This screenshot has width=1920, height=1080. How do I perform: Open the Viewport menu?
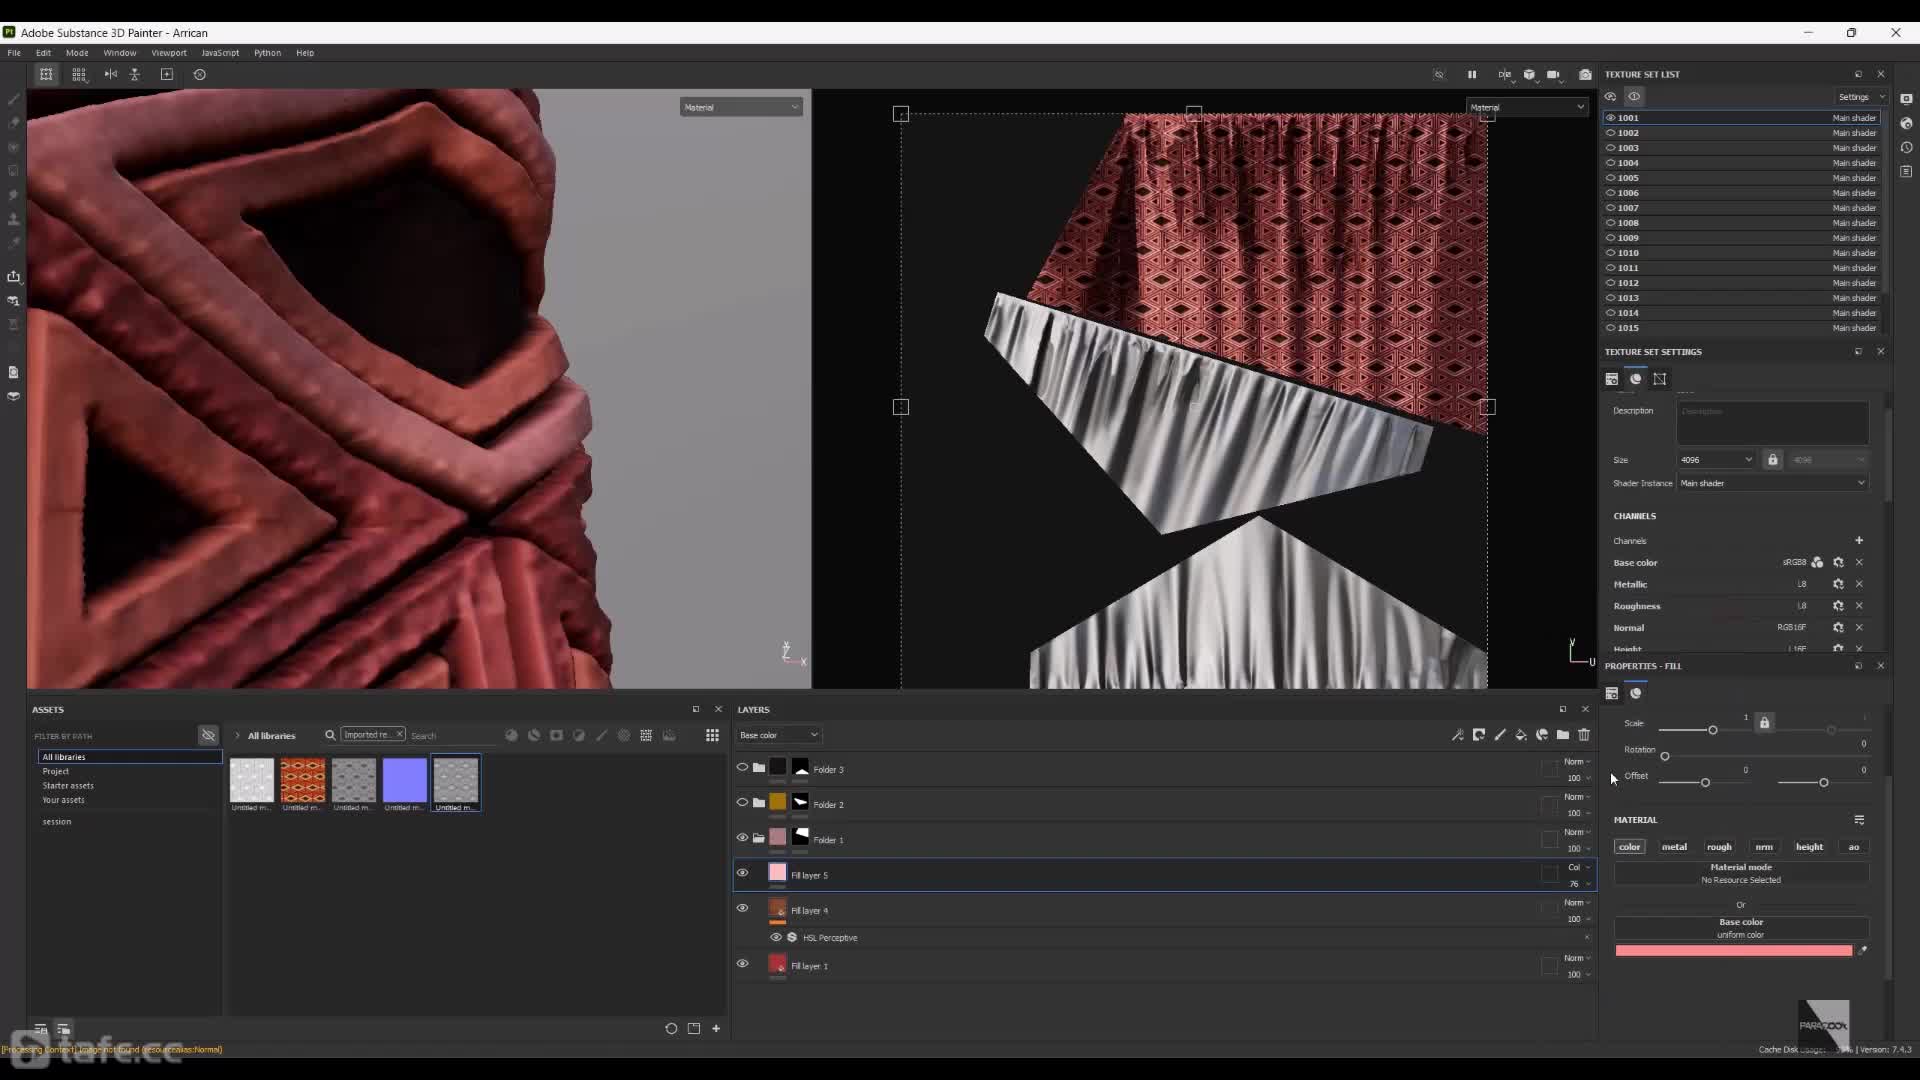point(169,53)
